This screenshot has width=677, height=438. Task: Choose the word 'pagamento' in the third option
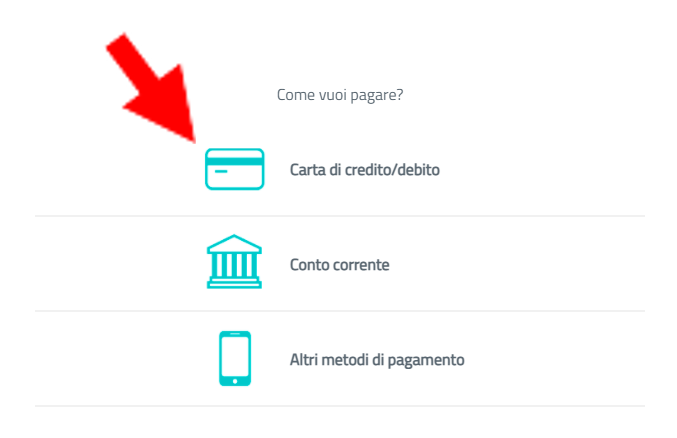pyautogui.click(x=426, y=361)
